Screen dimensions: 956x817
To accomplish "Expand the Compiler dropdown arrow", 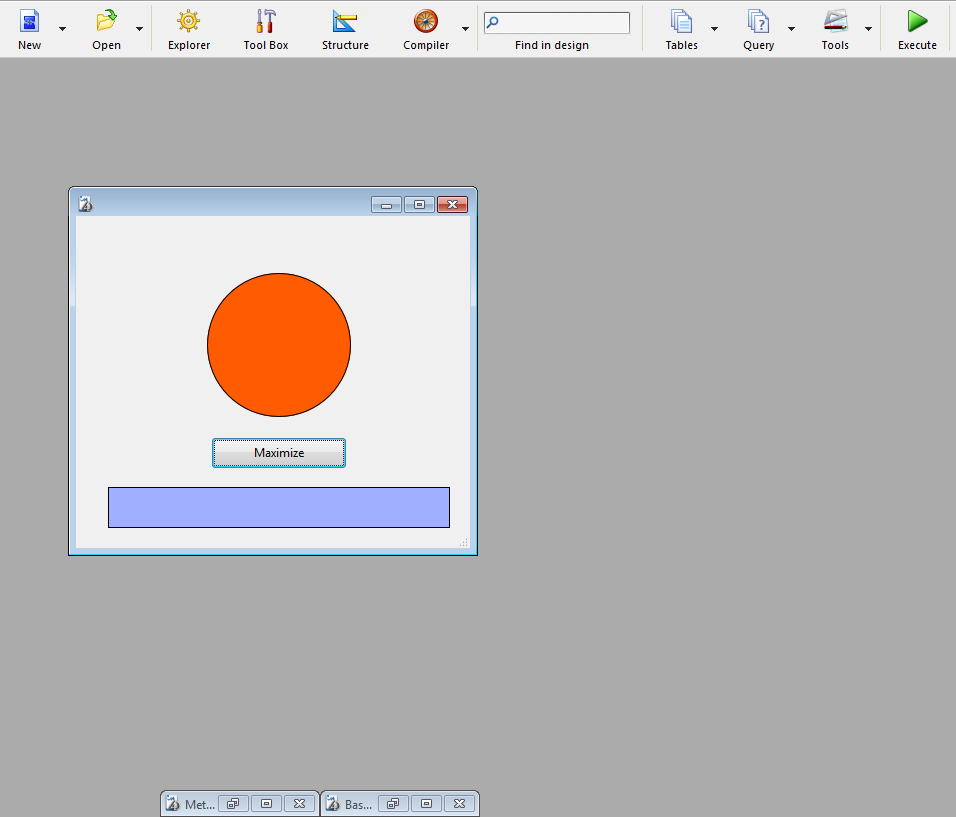I will click(x=465, y=29).
